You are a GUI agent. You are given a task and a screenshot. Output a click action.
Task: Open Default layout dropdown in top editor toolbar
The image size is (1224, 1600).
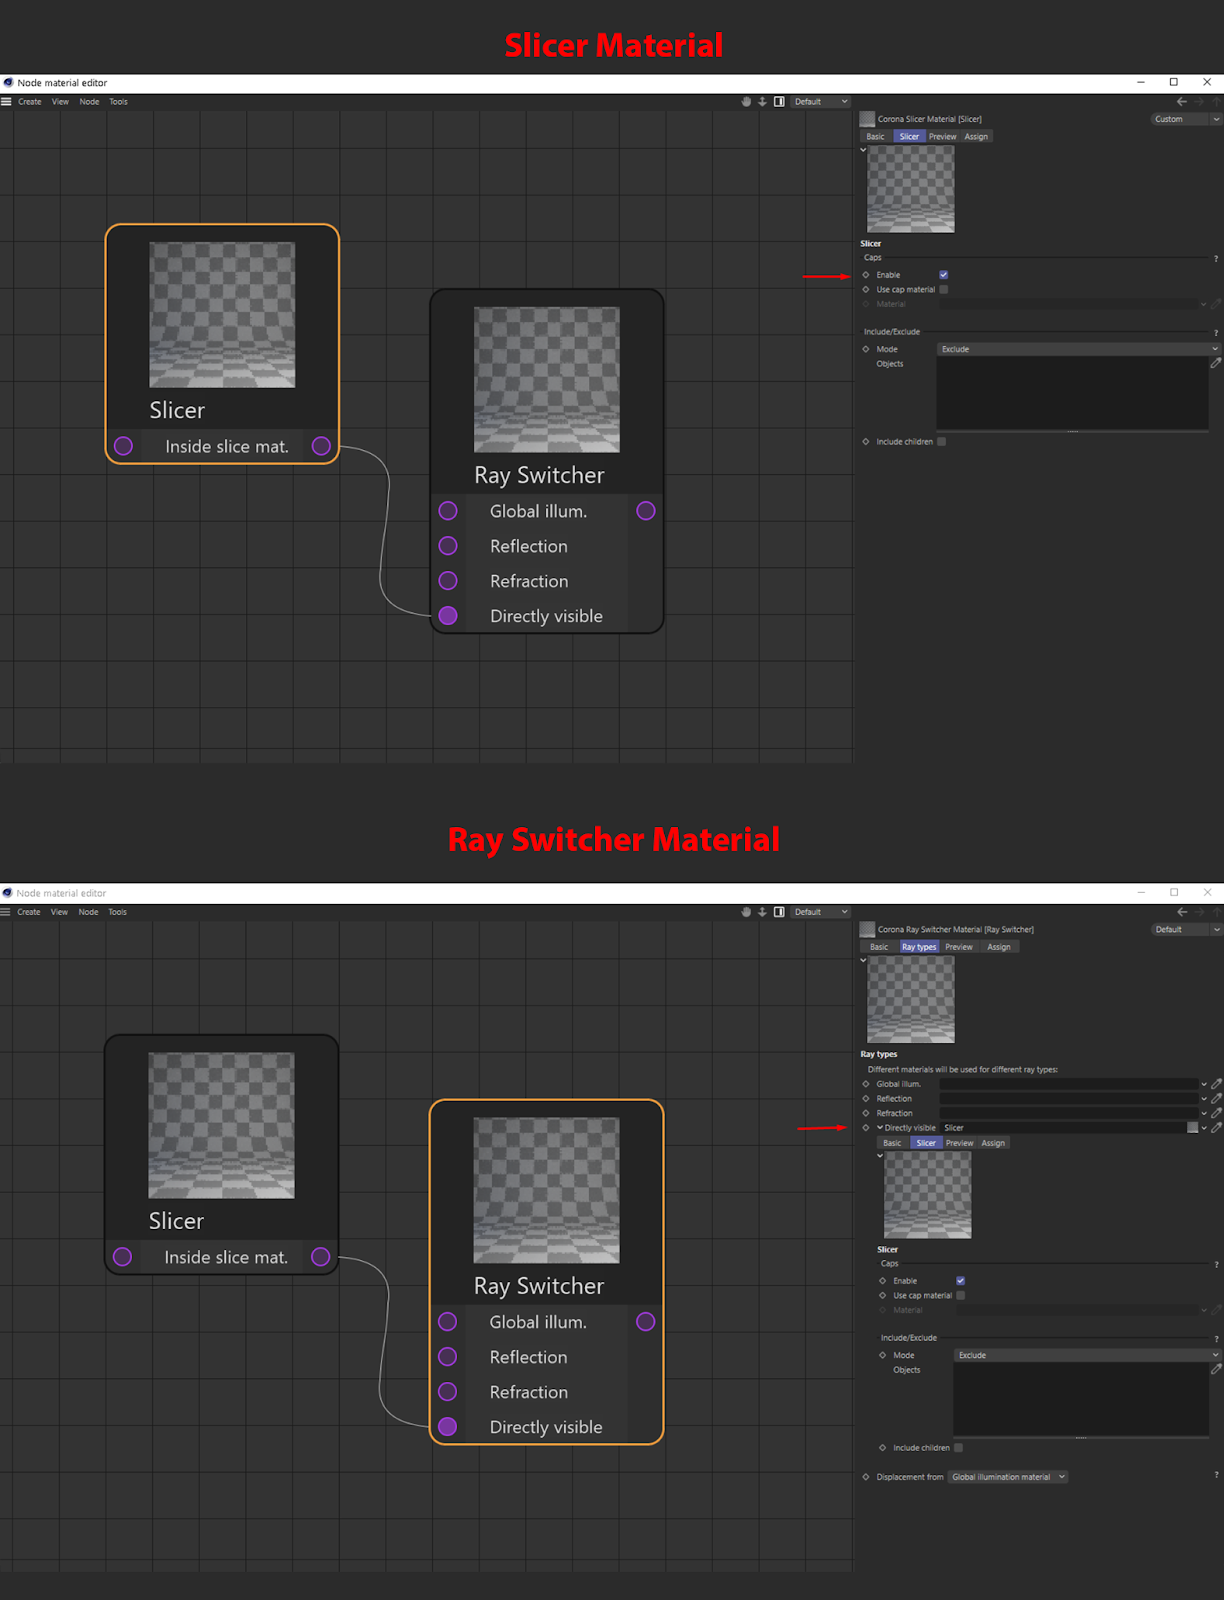(821, 102)
